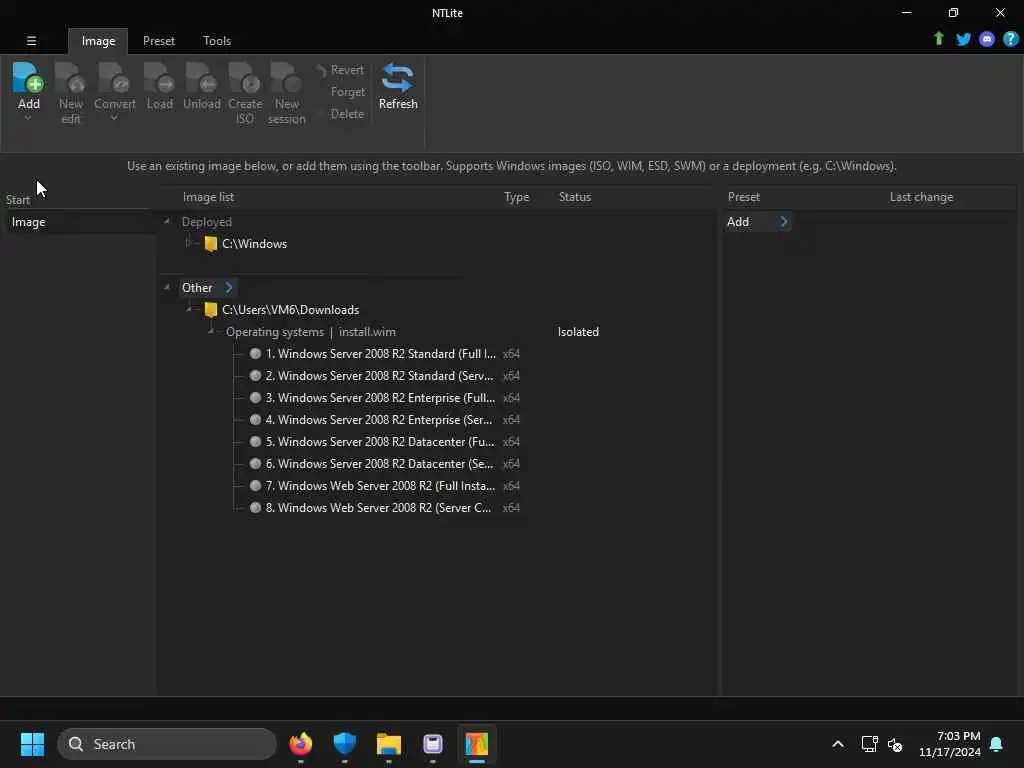Click the Type column header
The width and height of the screenshot is (1024, 768).
click(x=517, y=197)
